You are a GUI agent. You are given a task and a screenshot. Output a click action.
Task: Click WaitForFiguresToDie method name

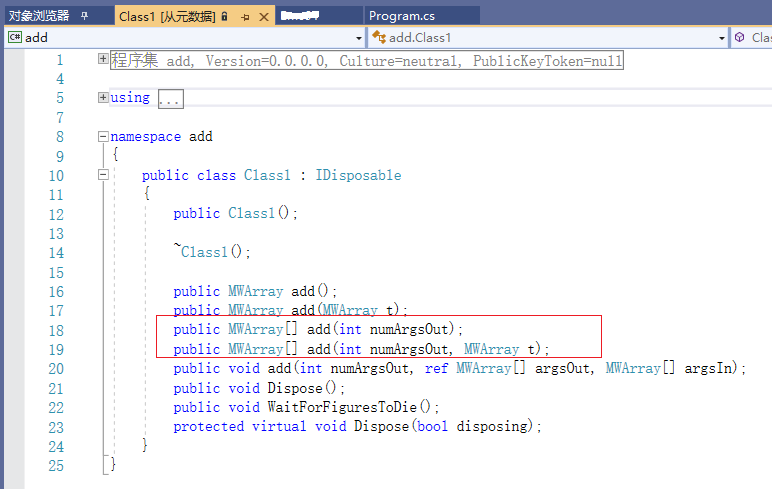342,407
